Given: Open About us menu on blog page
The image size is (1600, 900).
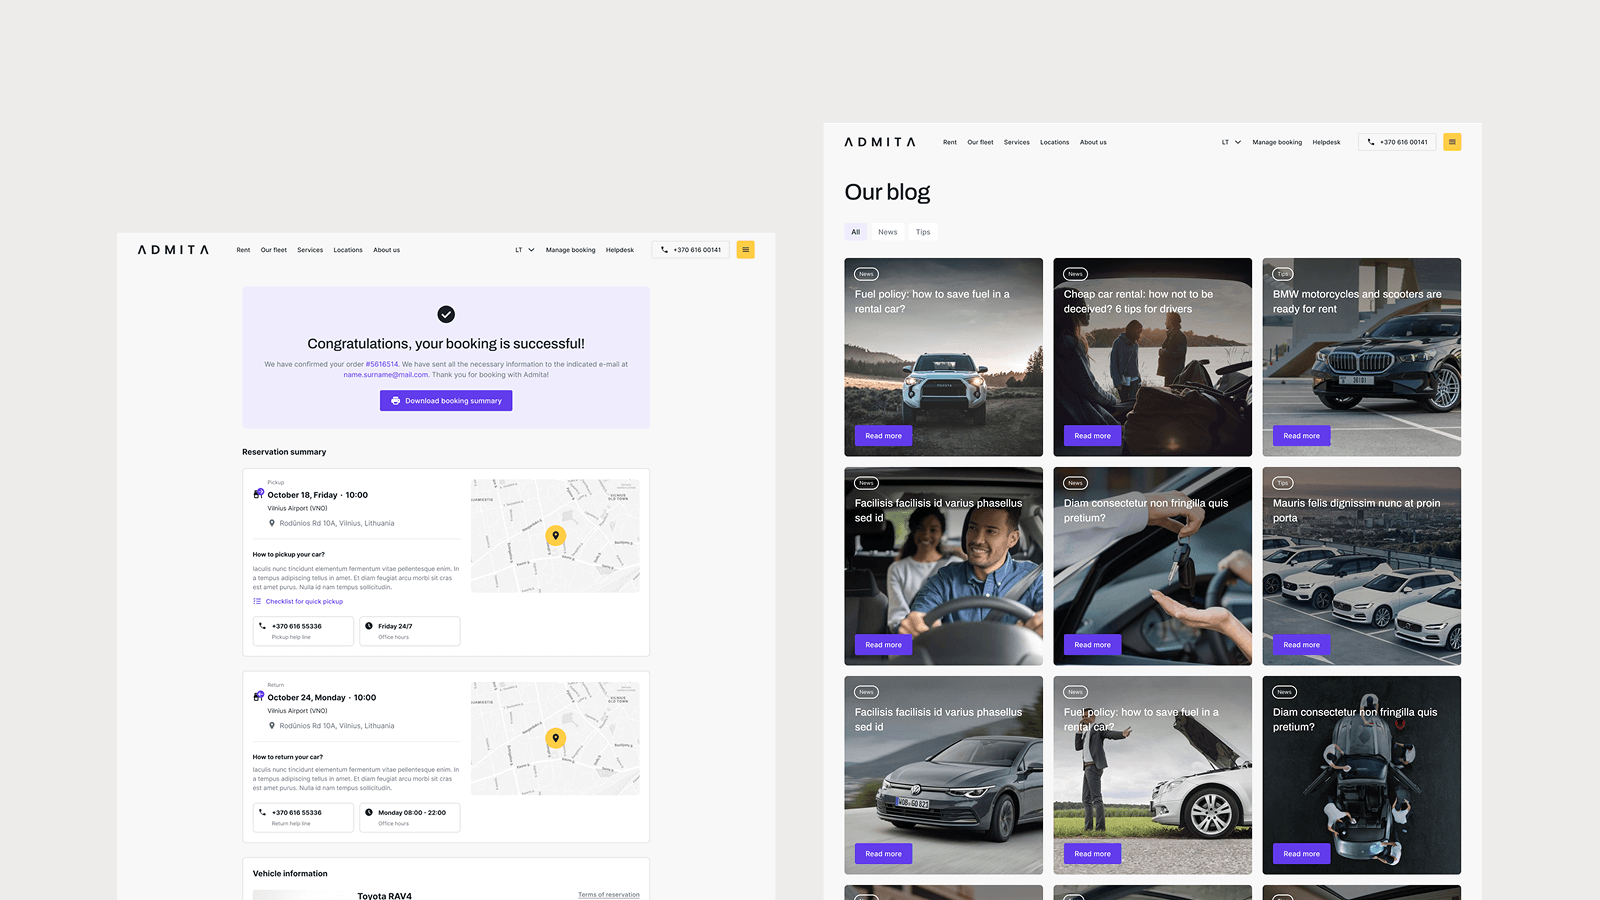Looking at the screenshot, I should pos(1093,142).
